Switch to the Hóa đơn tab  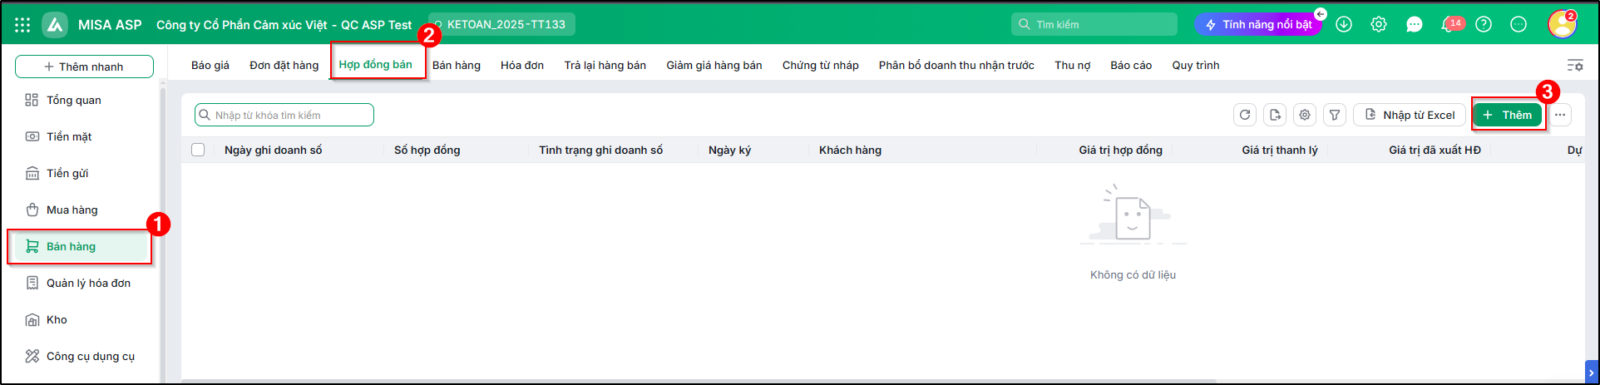click(x=522, y=65)
